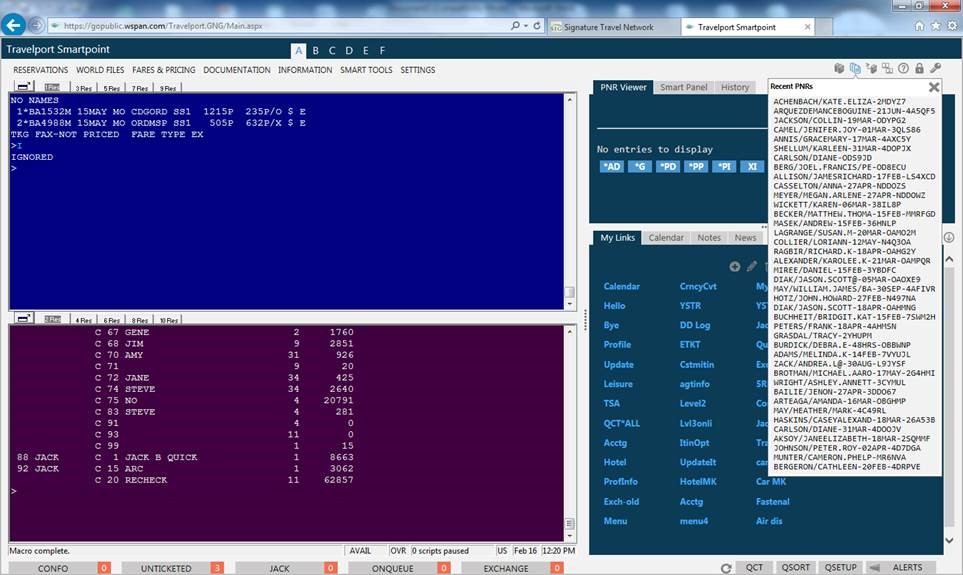Click the blue terminal window scrollbar down arrow

click(569, 304)
